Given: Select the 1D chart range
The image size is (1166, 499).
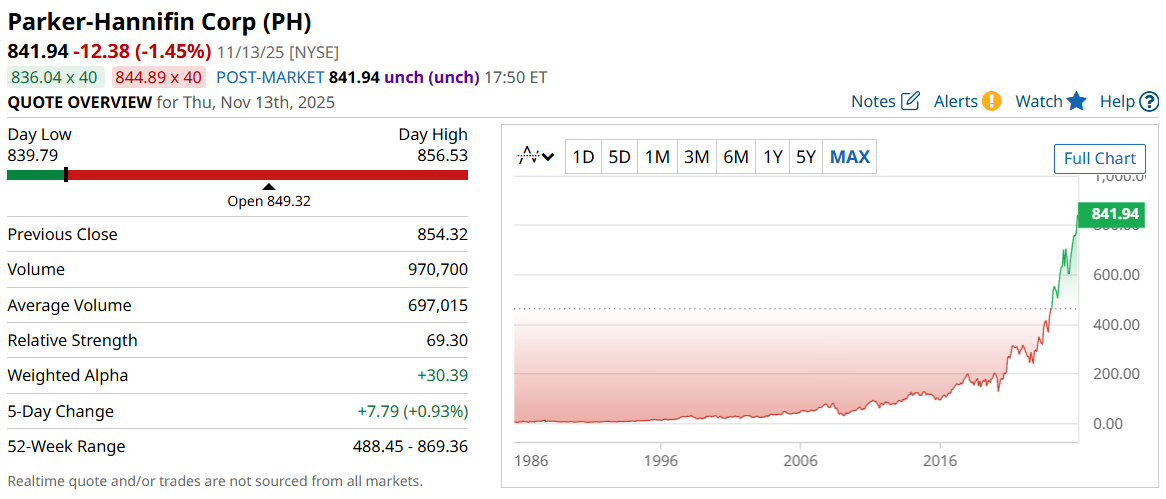Looking at the screenshot, I should click(x=583, y=157).
